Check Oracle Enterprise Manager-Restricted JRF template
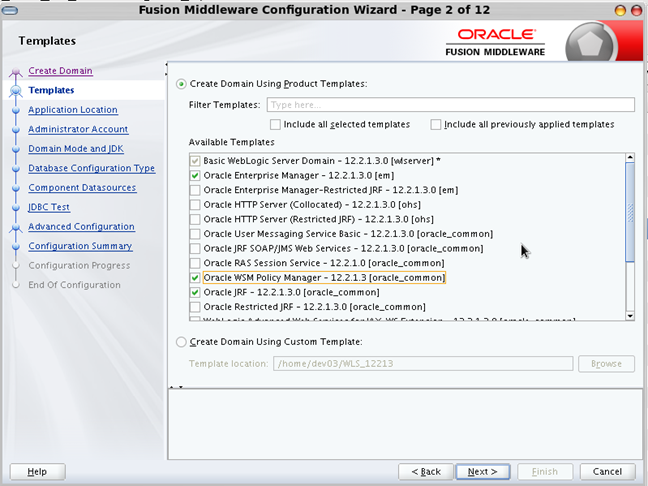The width and height of the screenshot is (648, 486). (x=195, y=190)
